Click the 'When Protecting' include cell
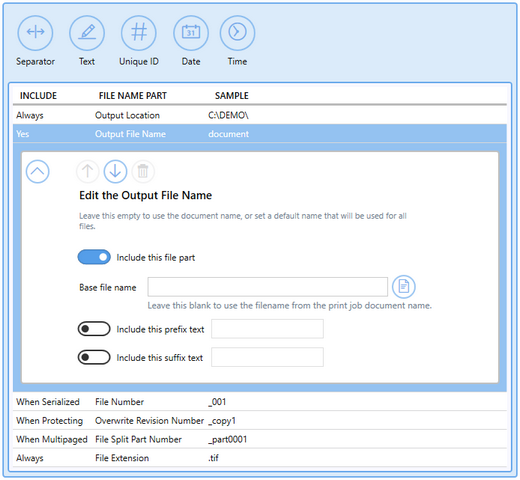This screenshot has width=520, height=480. [x=49, y=421]
